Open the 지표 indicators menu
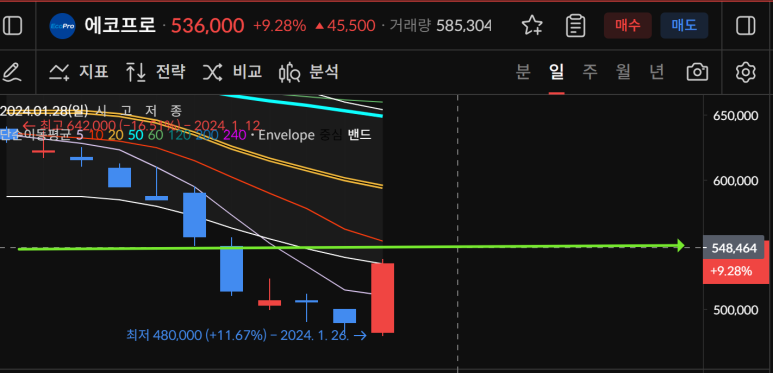Image resolution: width=773 pixels, height=373 pixels. 79,72
